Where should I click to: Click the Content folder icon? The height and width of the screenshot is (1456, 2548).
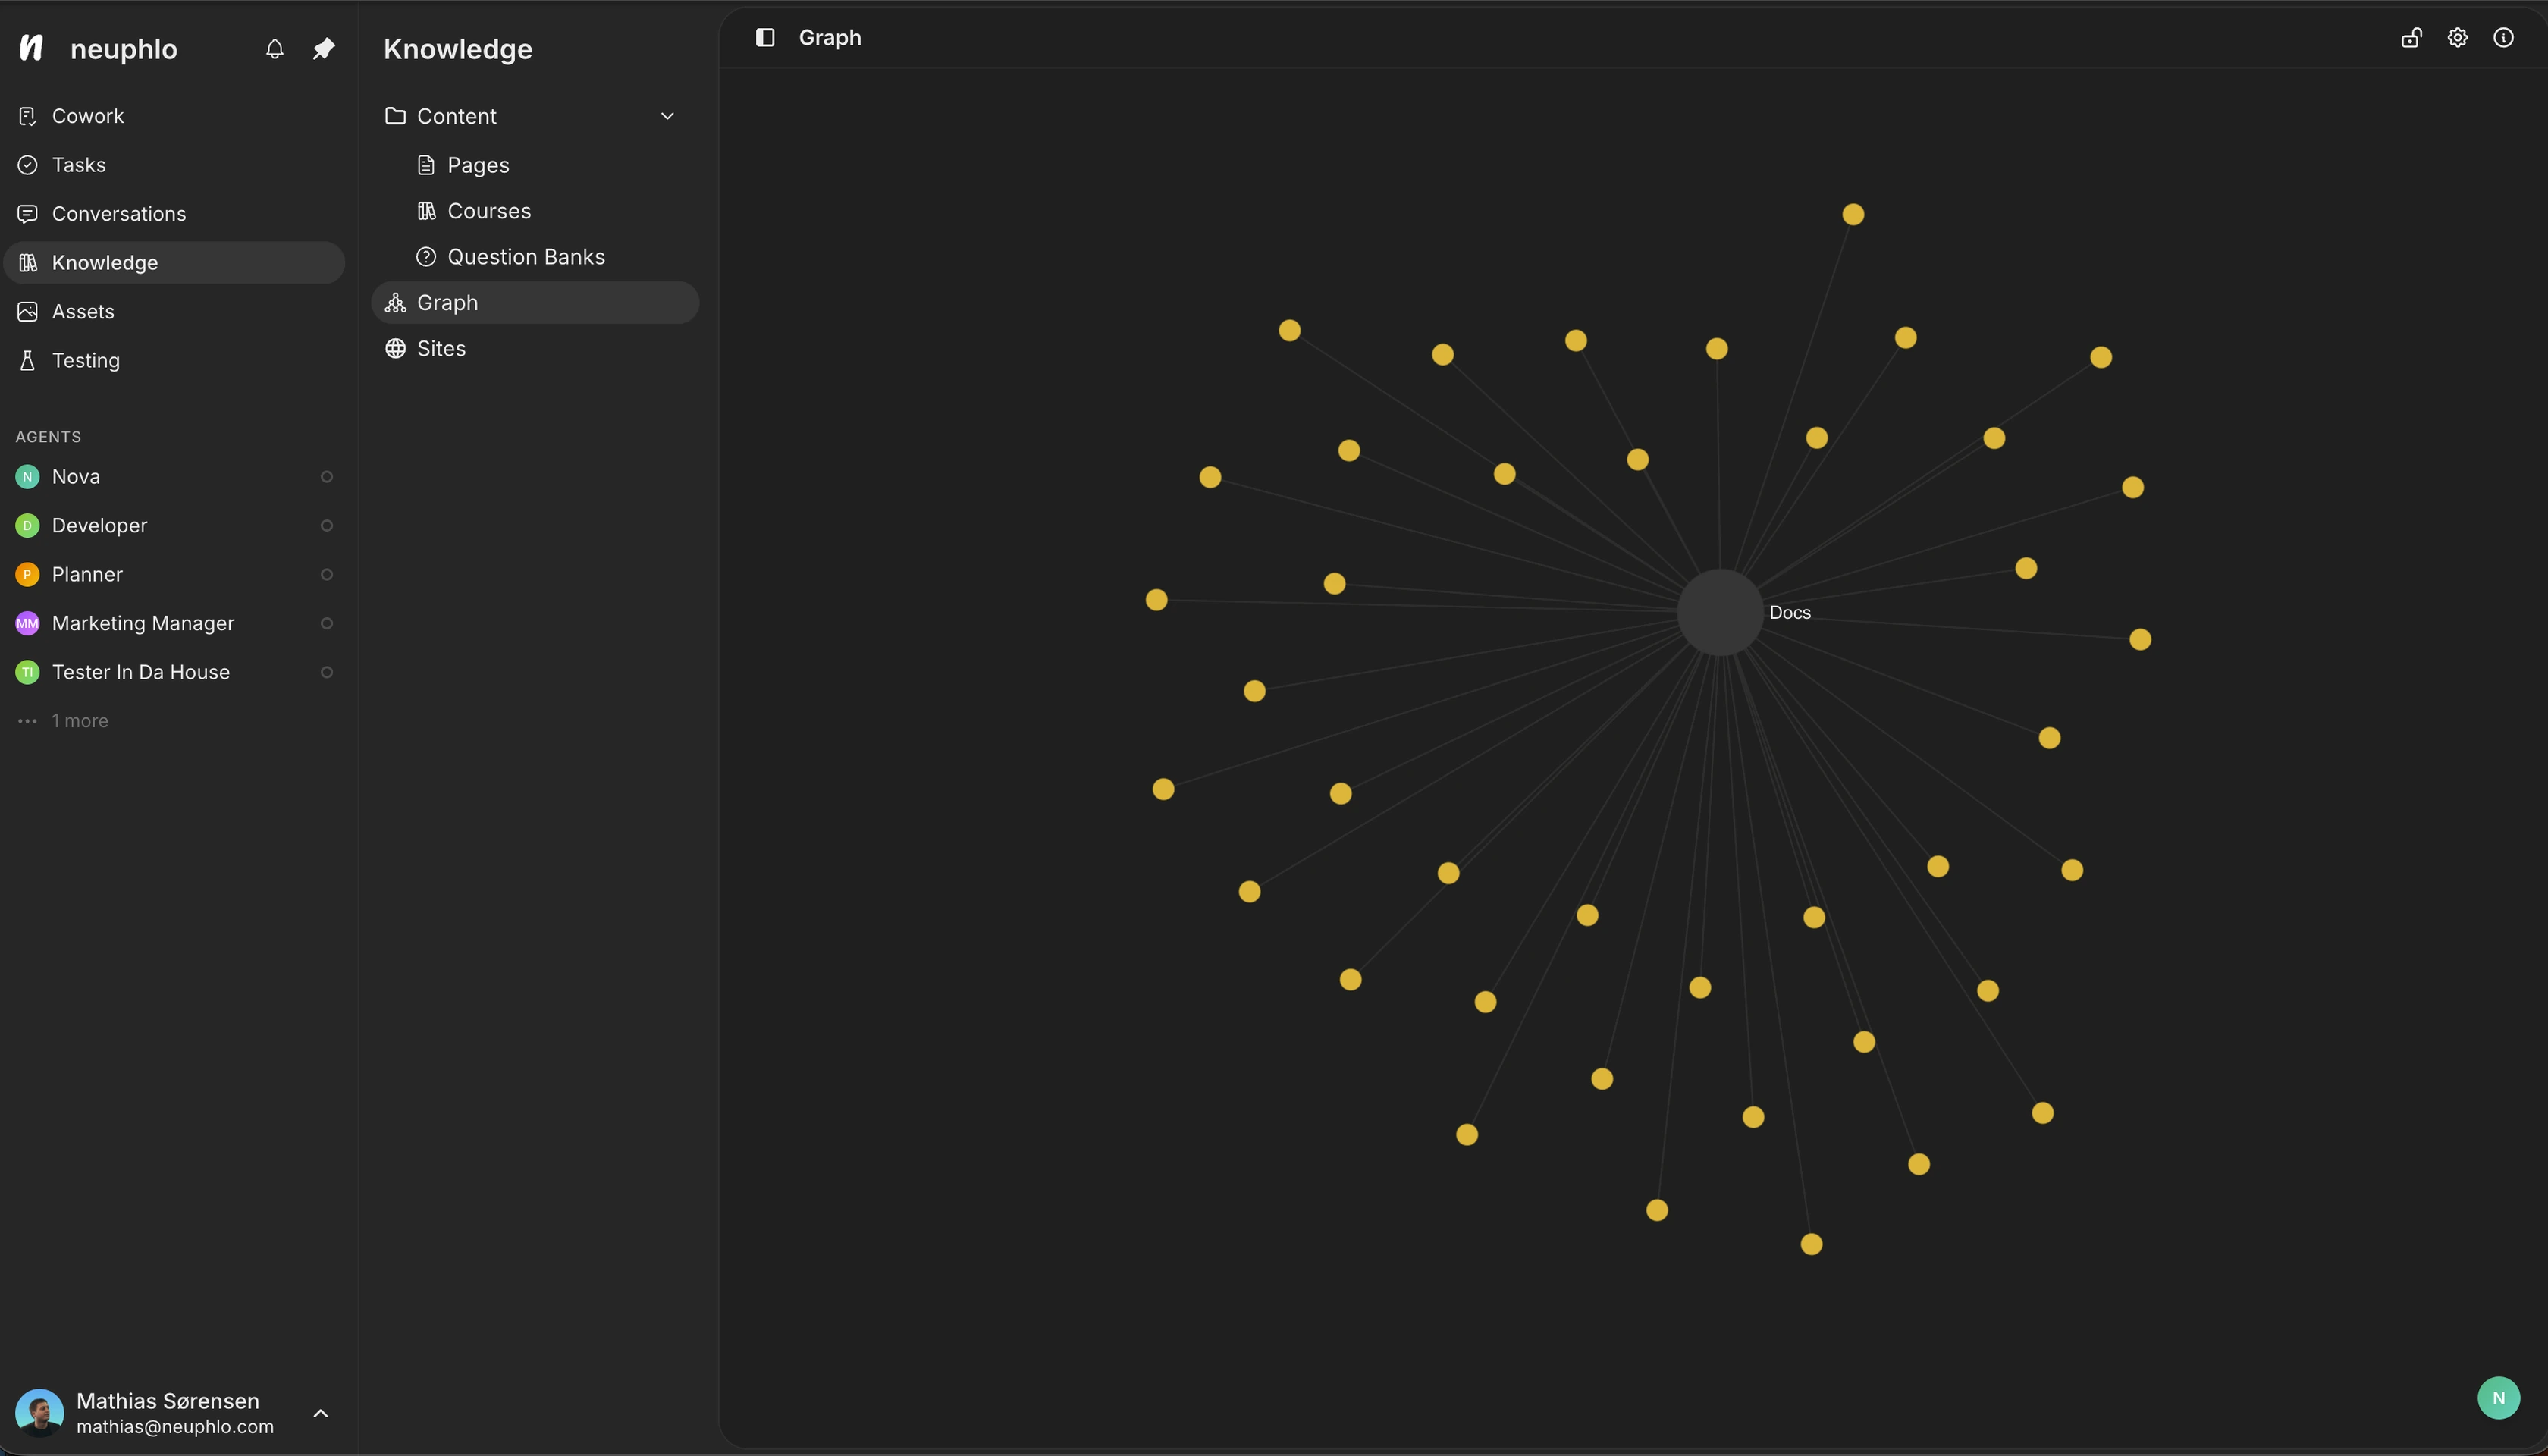click(395, 116)
